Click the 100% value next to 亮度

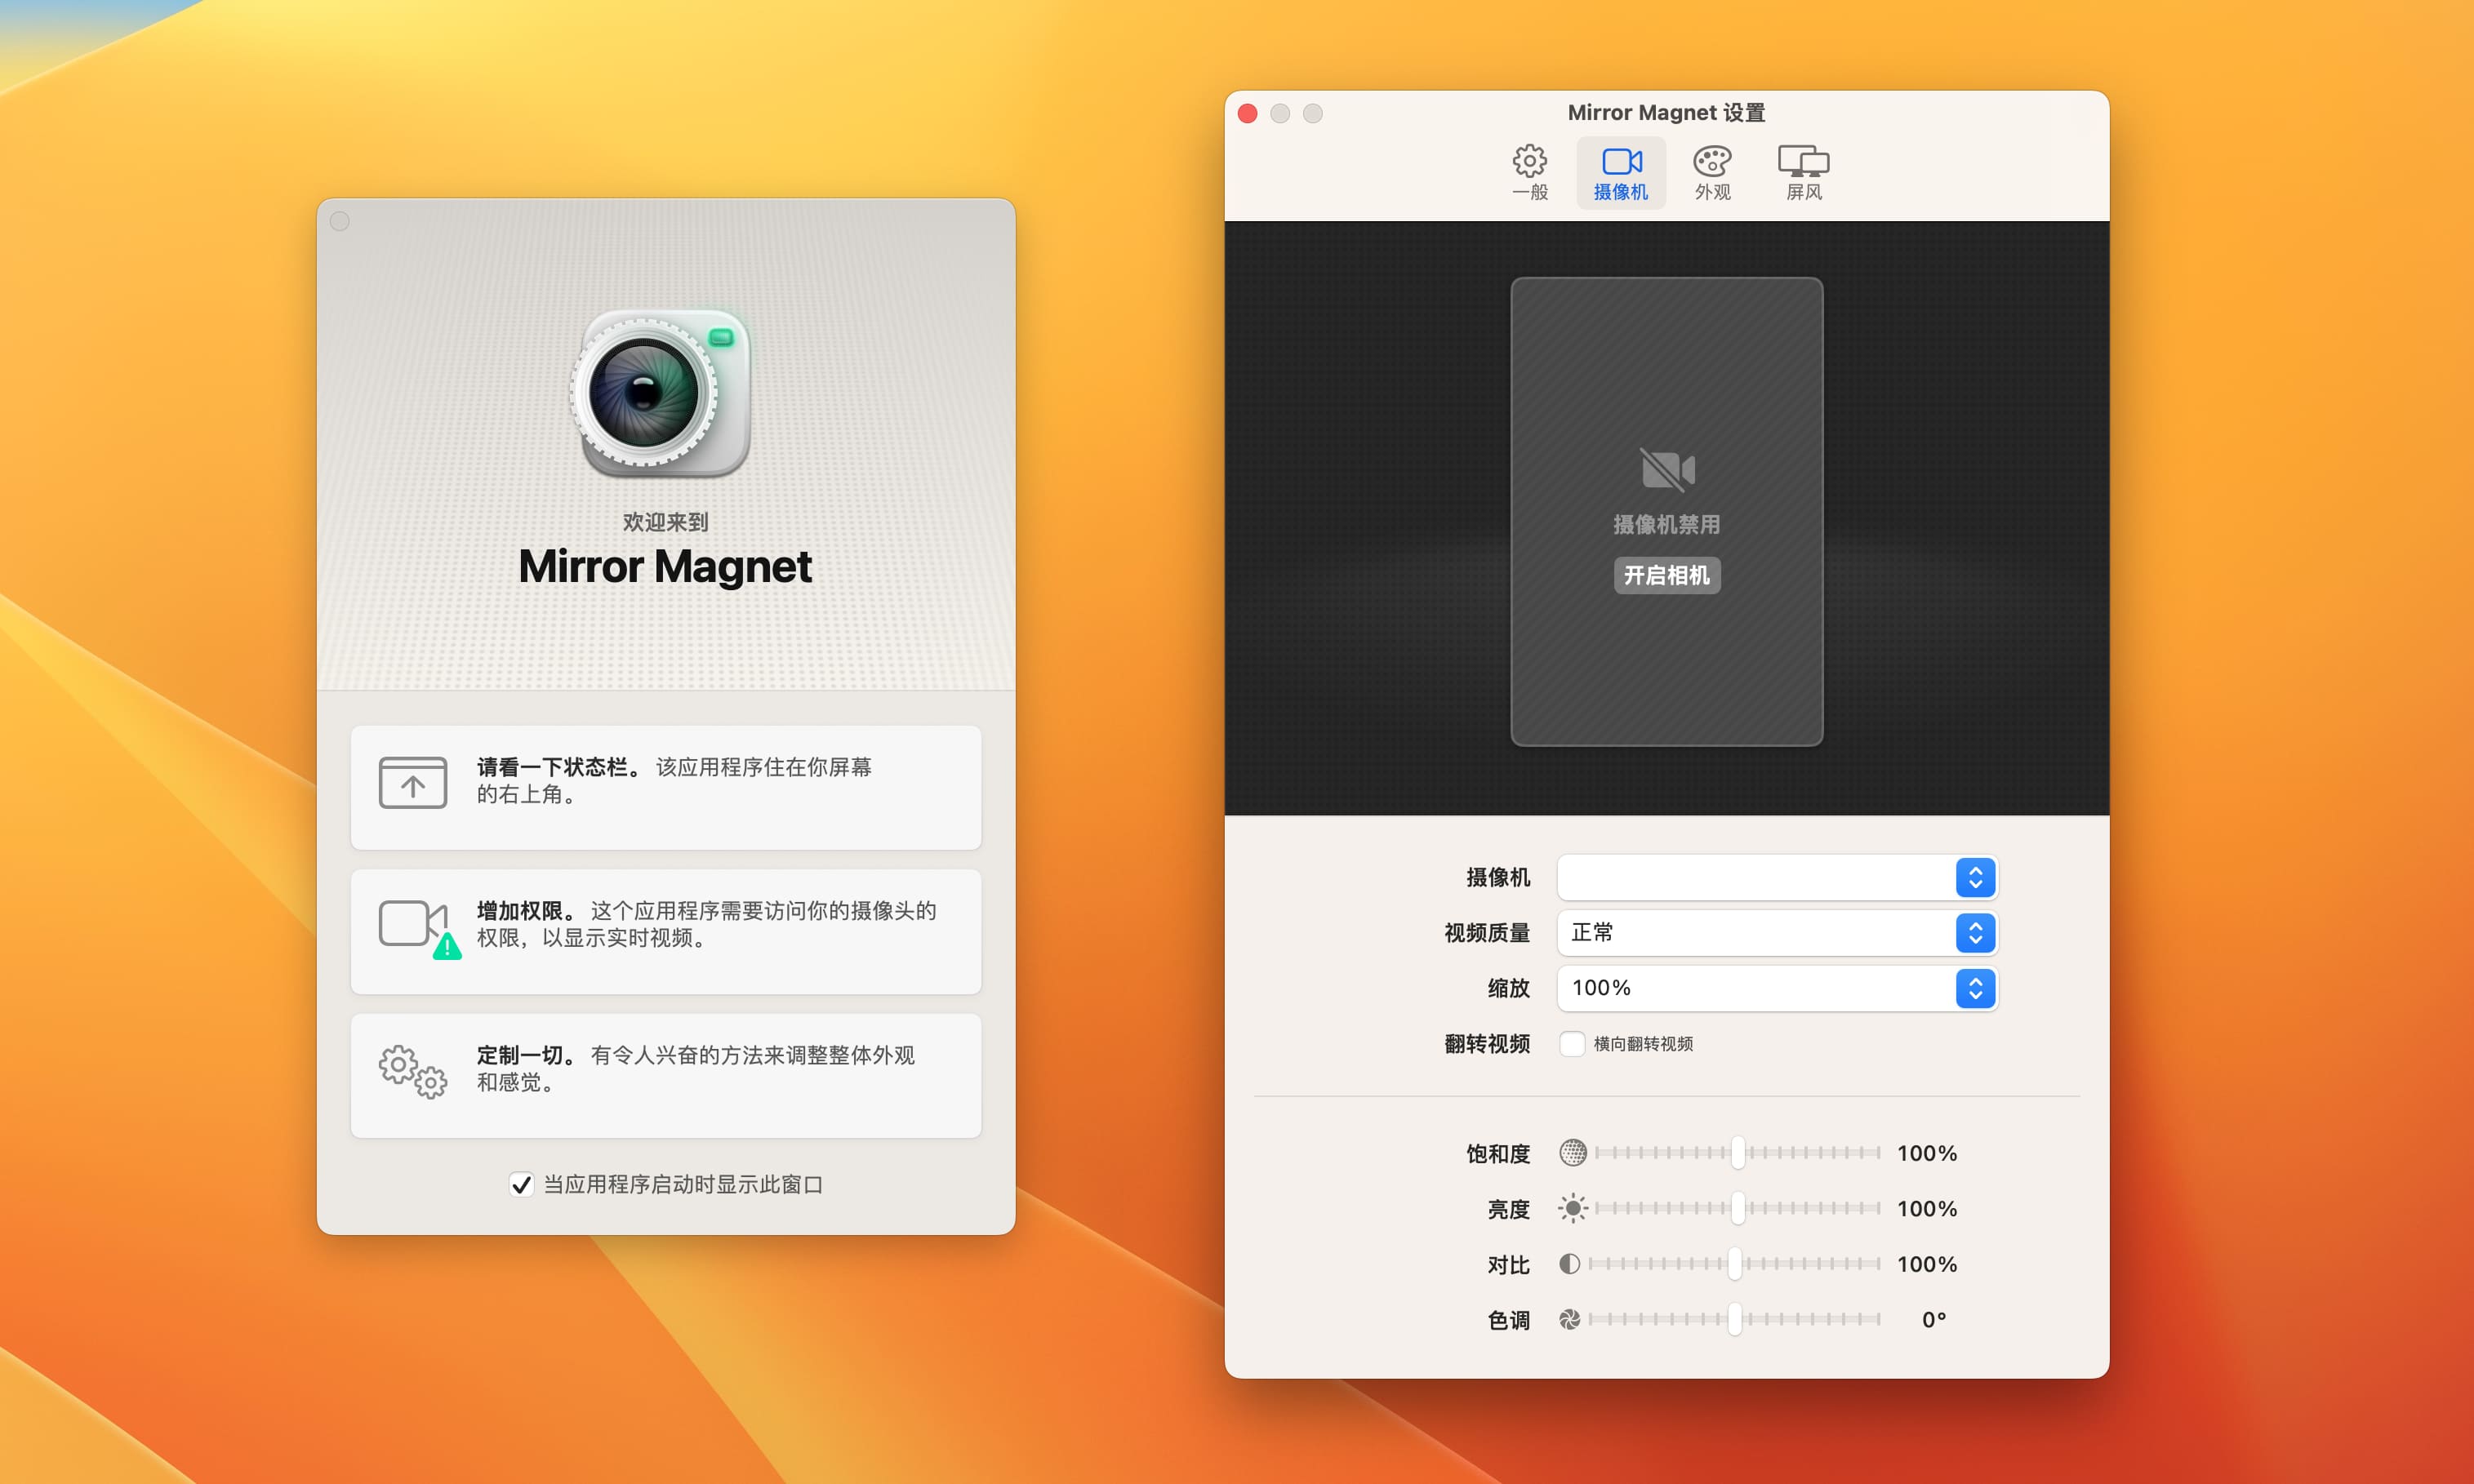1927,1208
